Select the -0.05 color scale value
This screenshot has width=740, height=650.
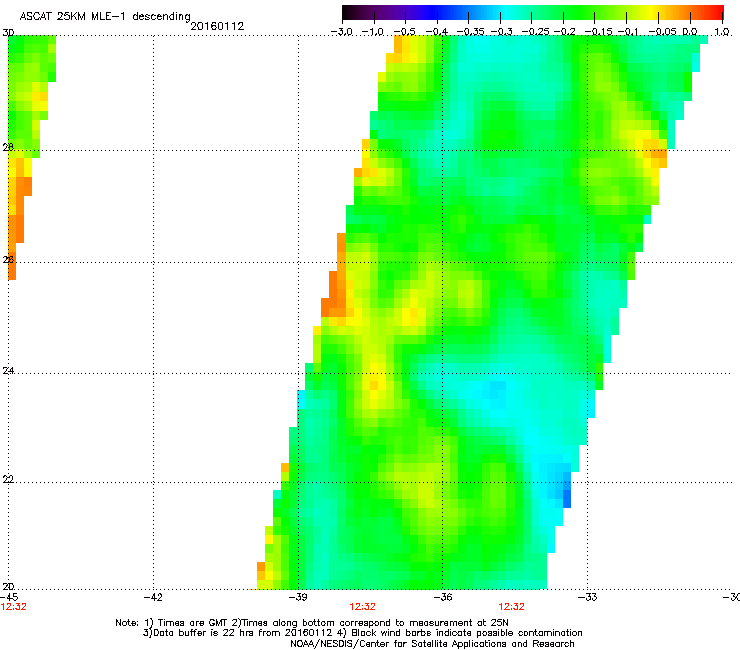(662, 32)
